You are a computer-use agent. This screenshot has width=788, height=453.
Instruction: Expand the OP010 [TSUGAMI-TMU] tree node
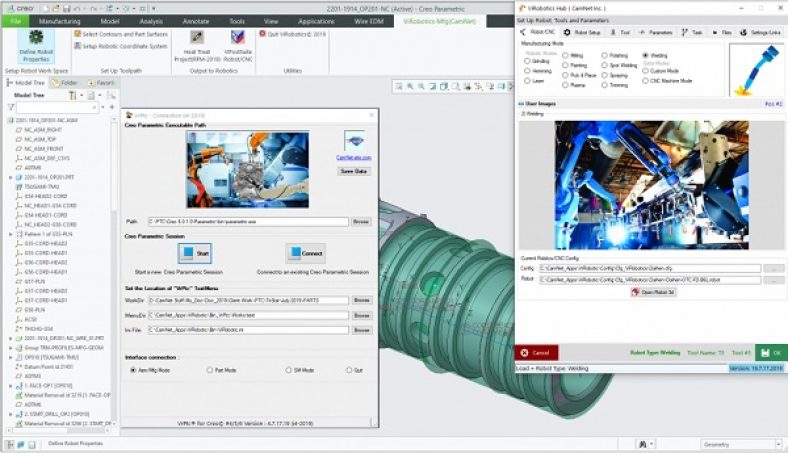coord(11,357)
